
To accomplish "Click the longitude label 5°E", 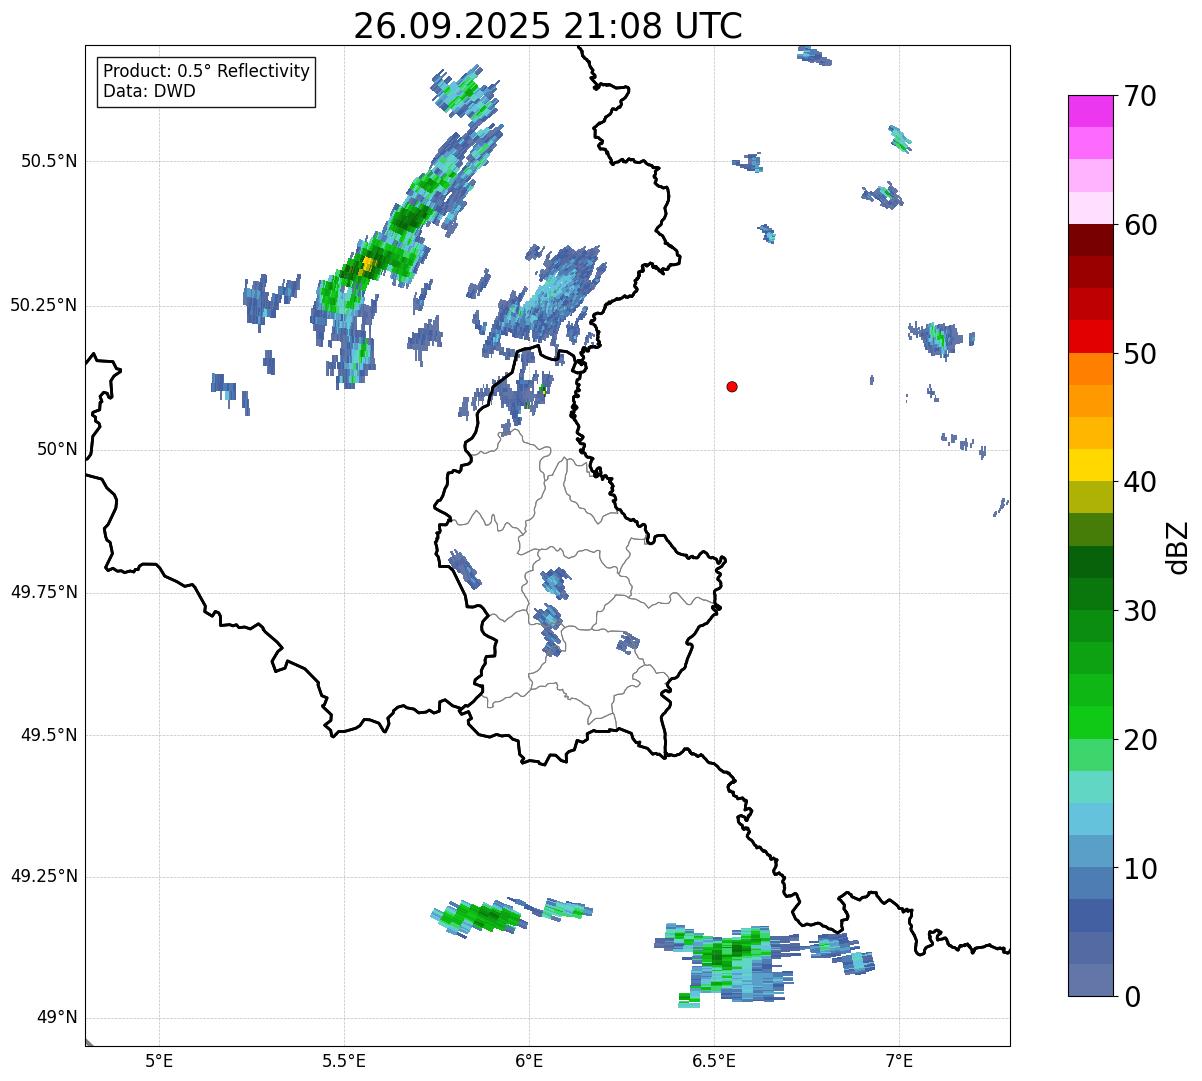I will pyautogui.click(x=159, y=1060).
